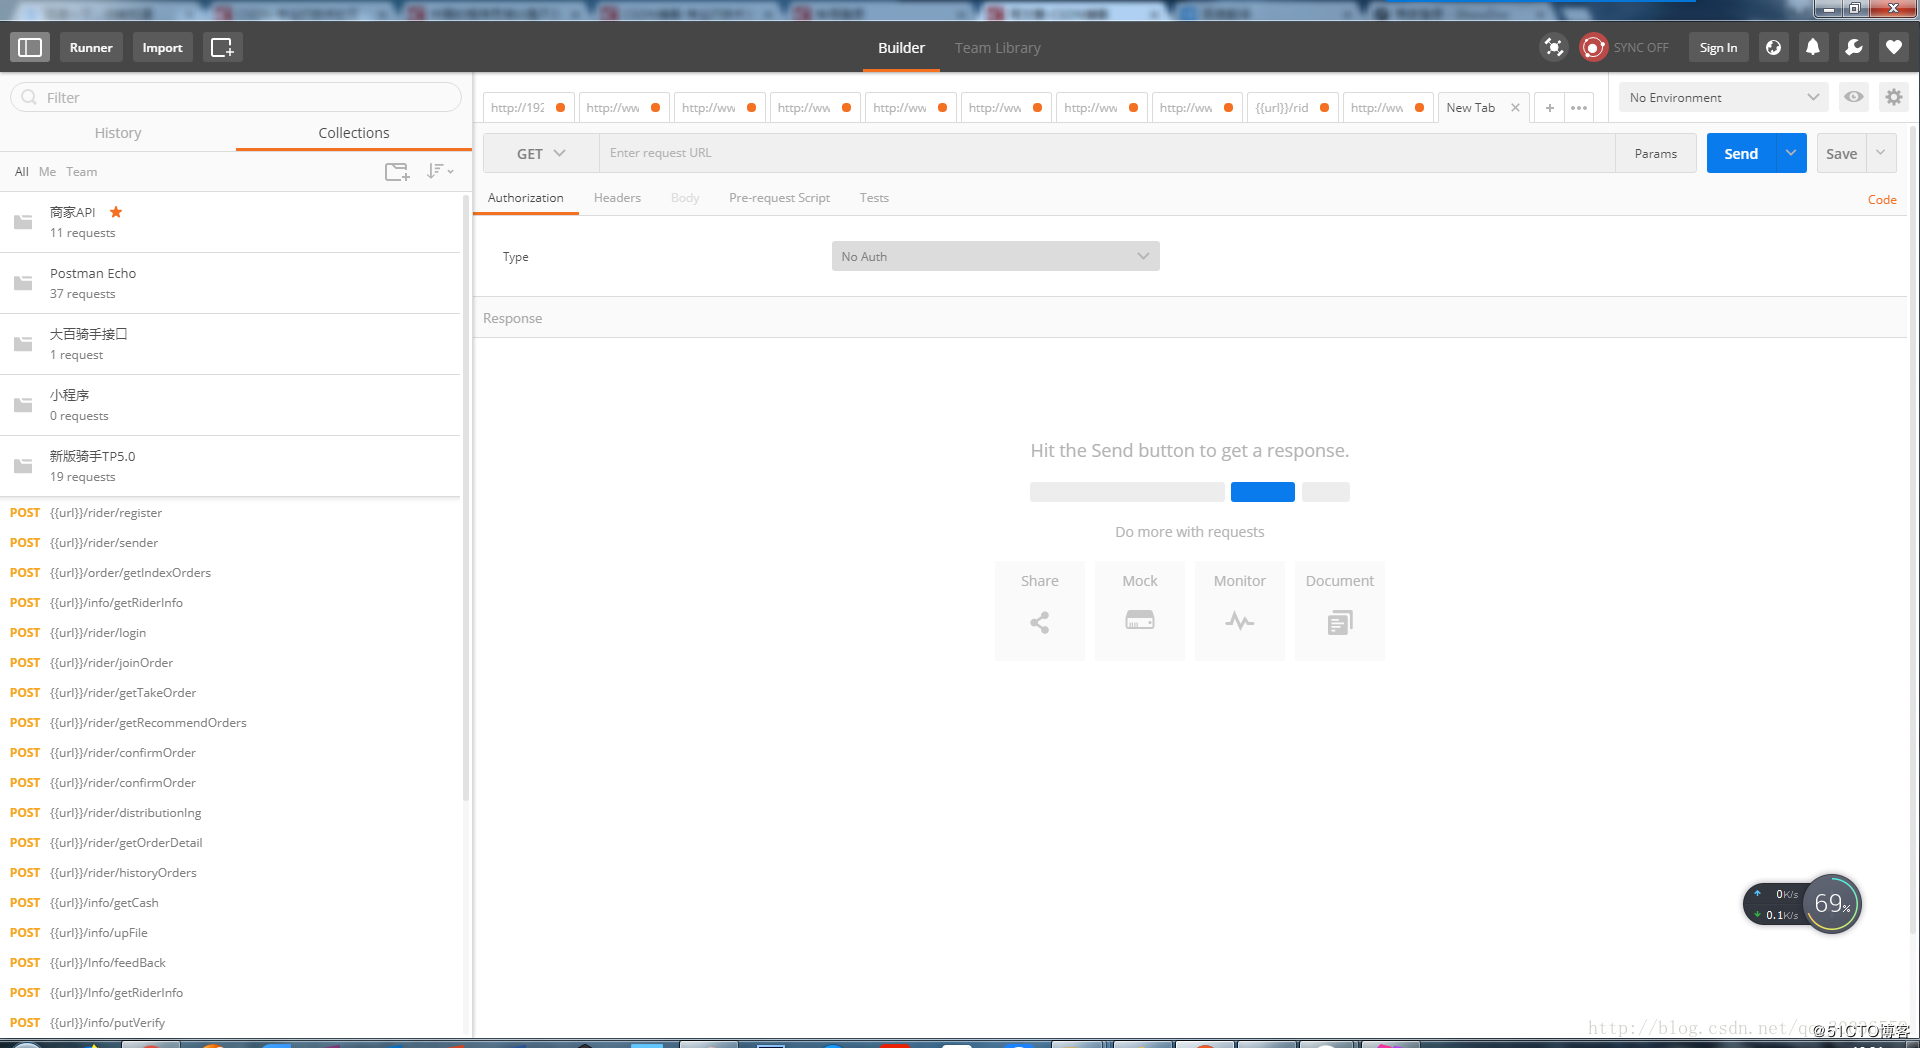Open collection sort options

[439, 172]
